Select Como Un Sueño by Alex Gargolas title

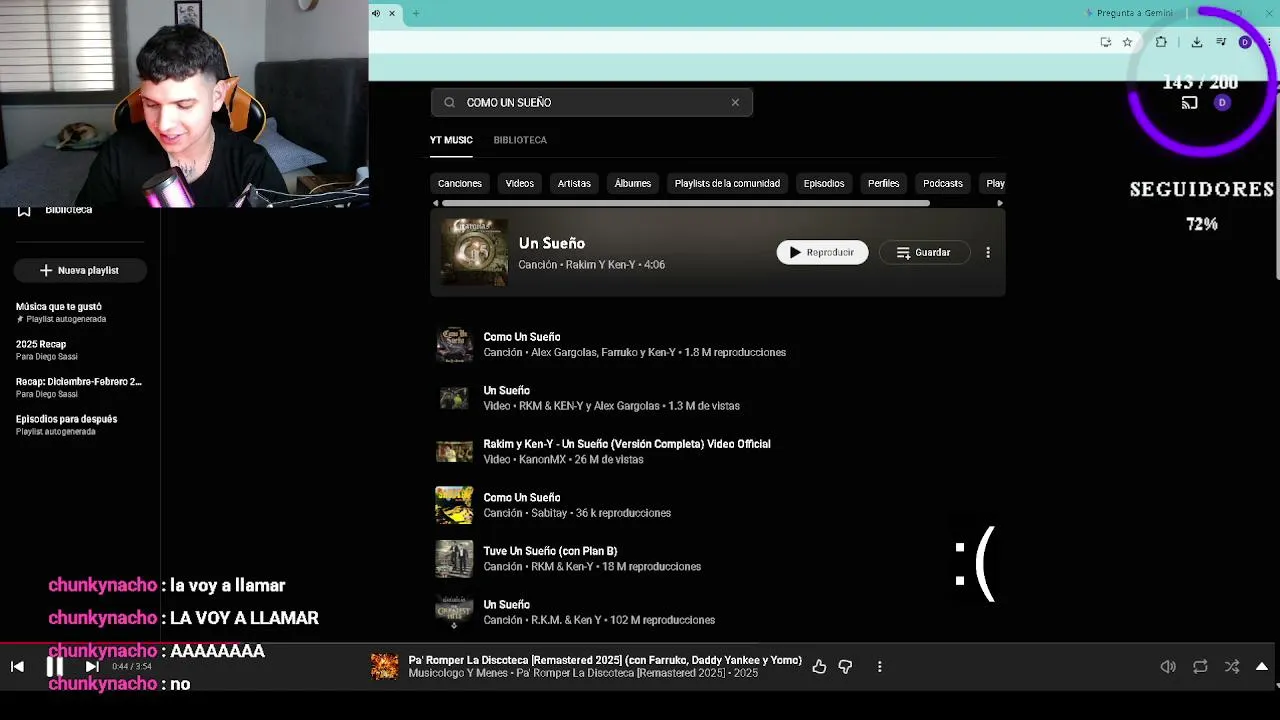pyautogui.click(x=522, y=337)
